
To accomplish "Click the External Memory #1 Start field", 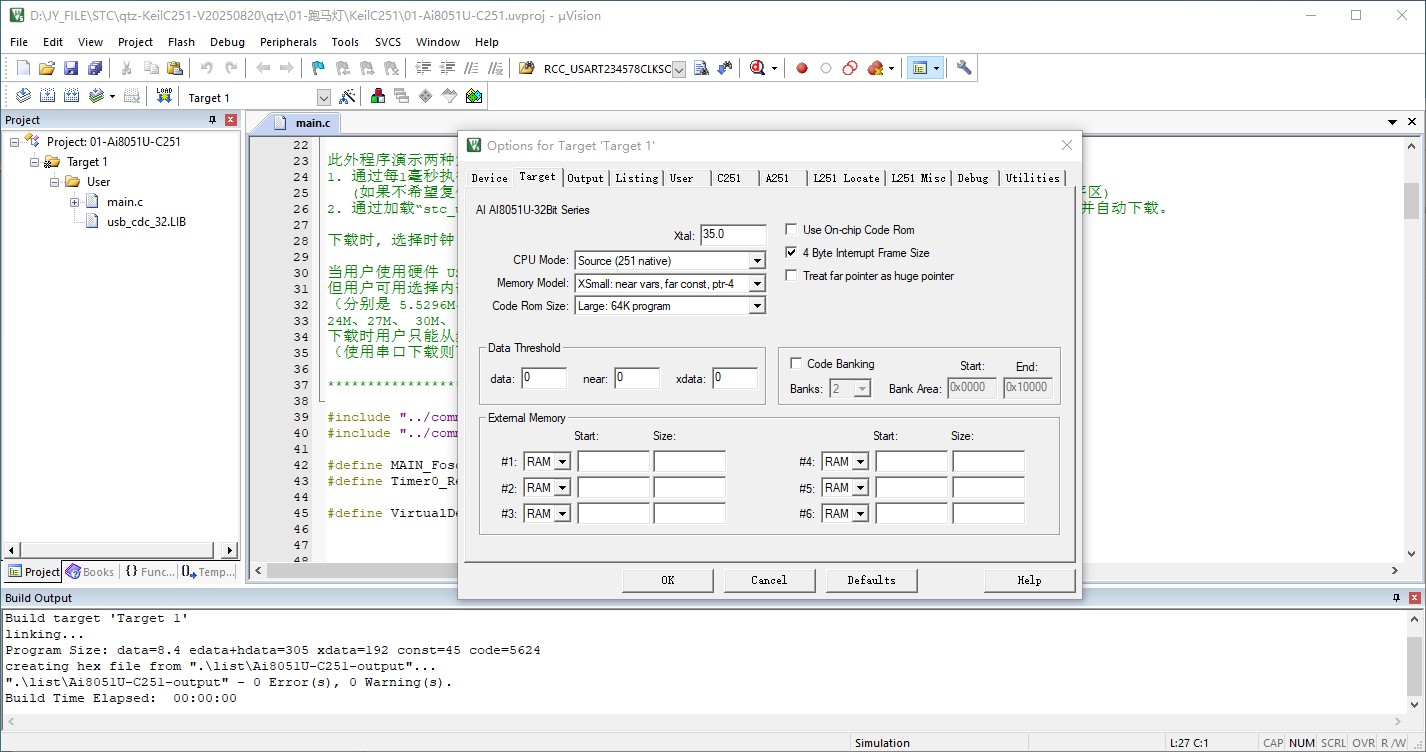I will click(614, 462).
